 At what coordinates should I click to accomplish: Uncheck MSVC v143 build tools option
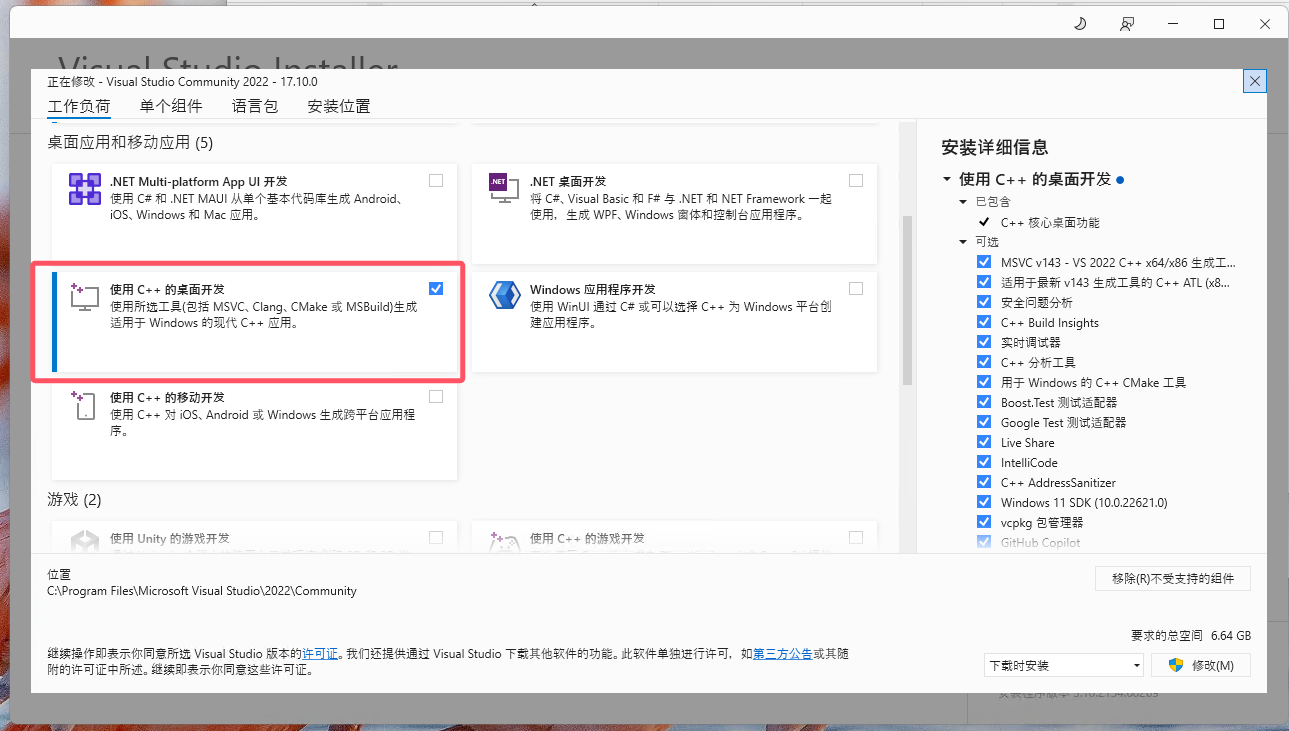[984, 262]
